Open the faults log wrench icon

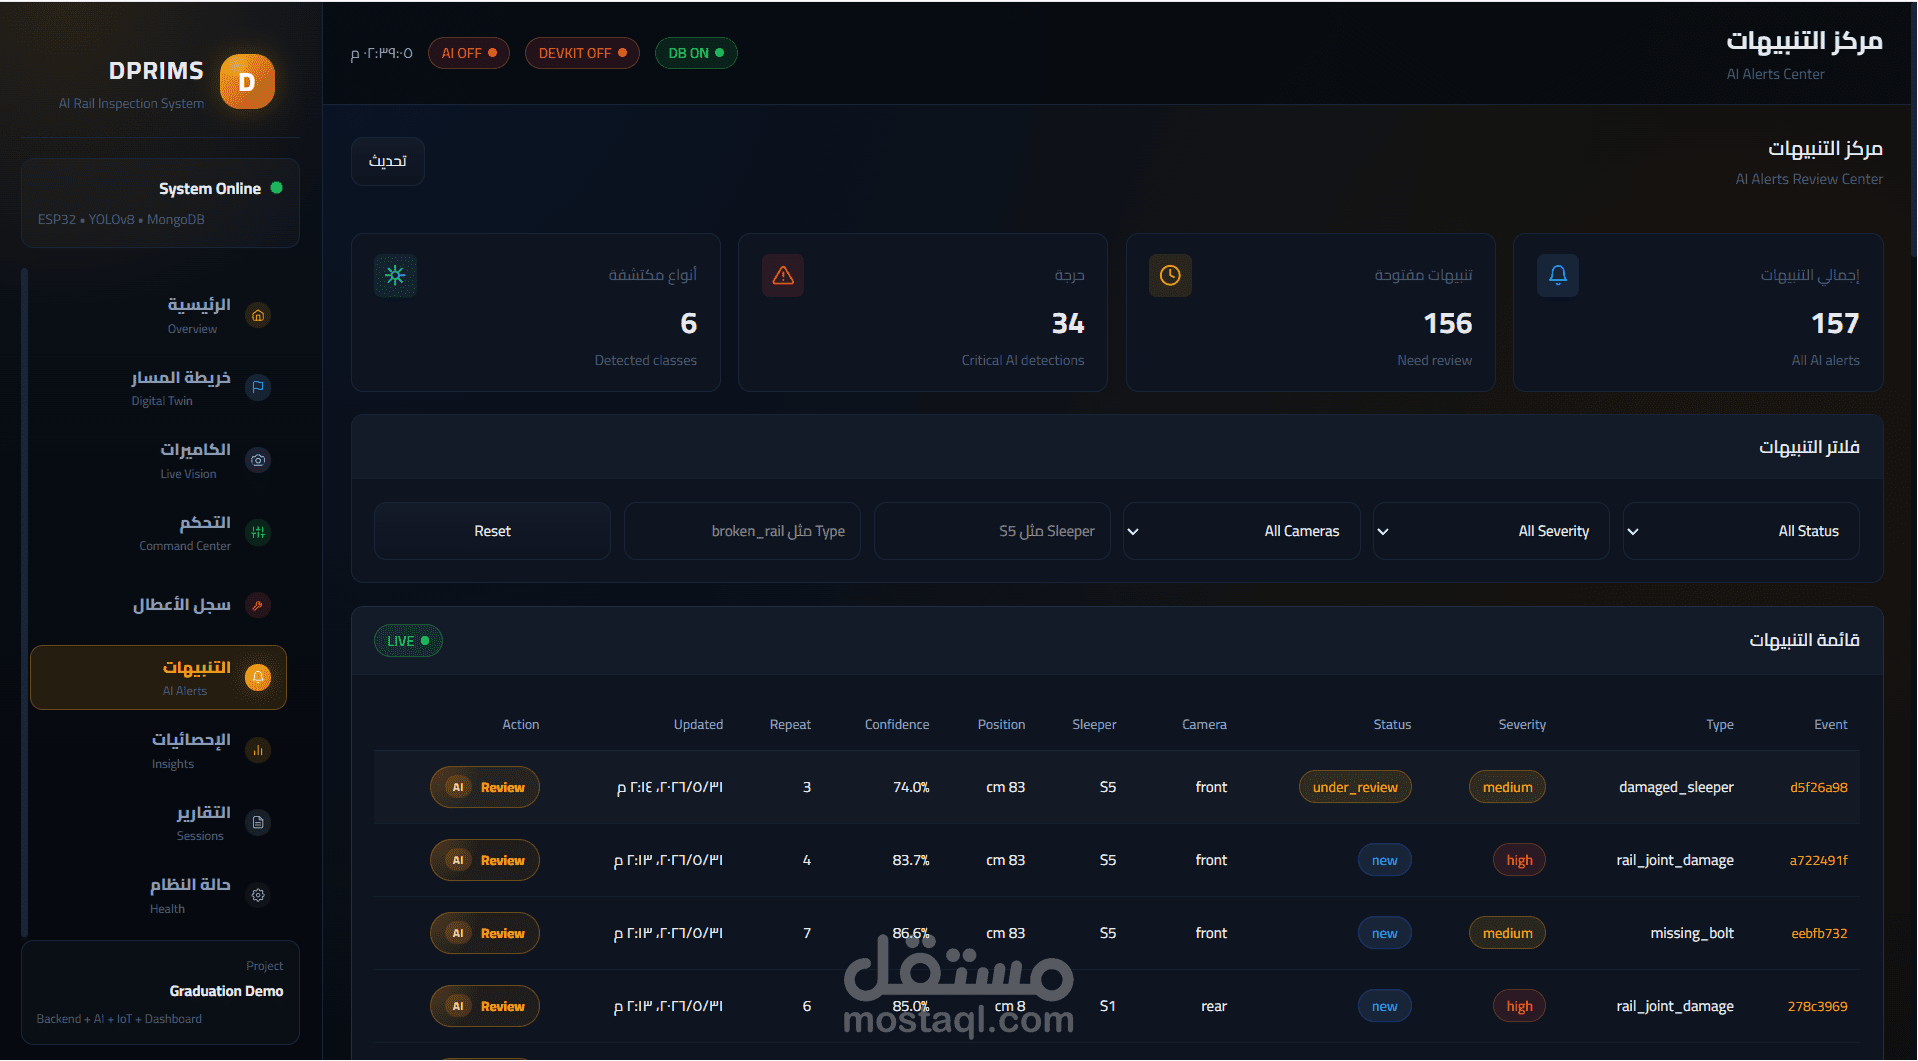click(x=258, y=605)
